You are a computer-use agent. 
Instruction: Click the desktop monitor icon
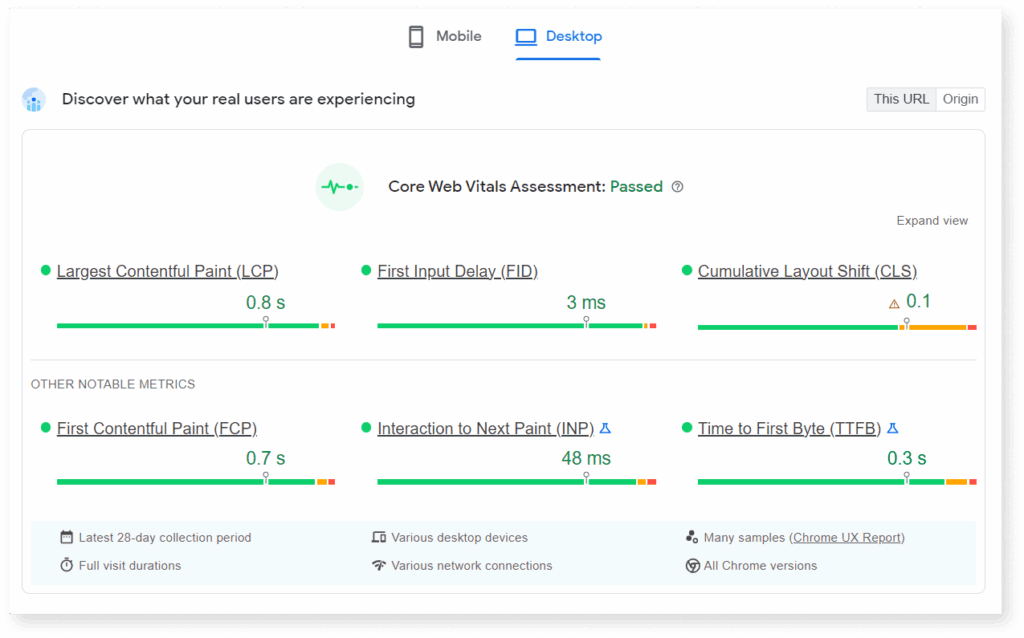[x=525, y=36]
